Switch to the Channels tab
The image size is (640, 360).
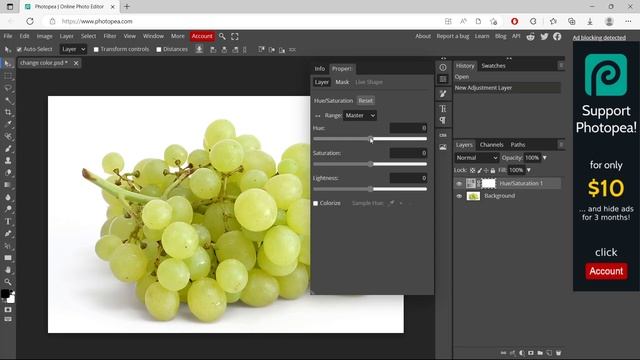pos(491,144)
